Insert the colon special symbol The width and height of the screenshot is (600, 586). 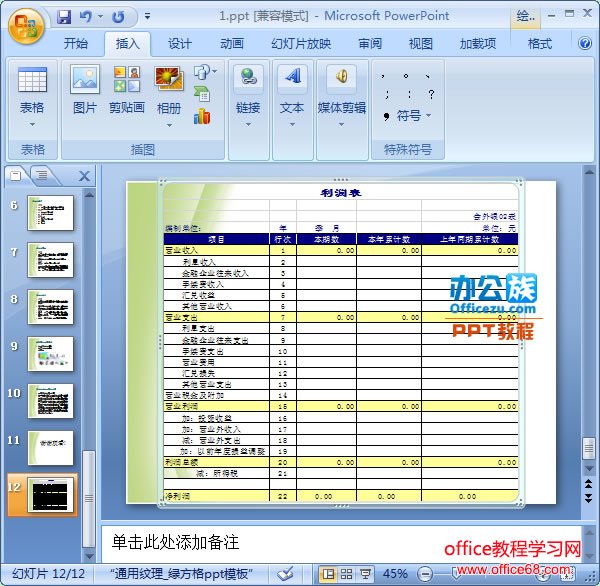pyautogui.click(x=409, y=94)
